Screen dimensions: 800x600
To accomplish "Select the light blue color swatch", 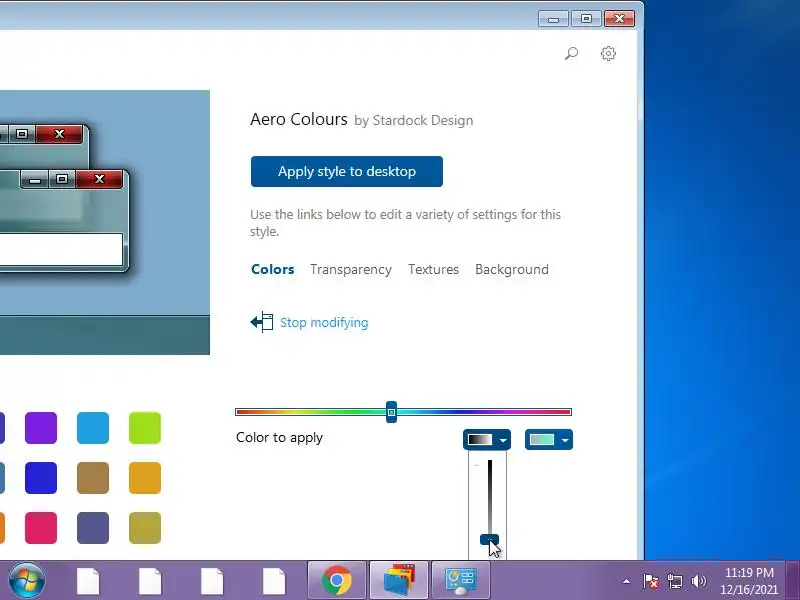I will (93, 428).
